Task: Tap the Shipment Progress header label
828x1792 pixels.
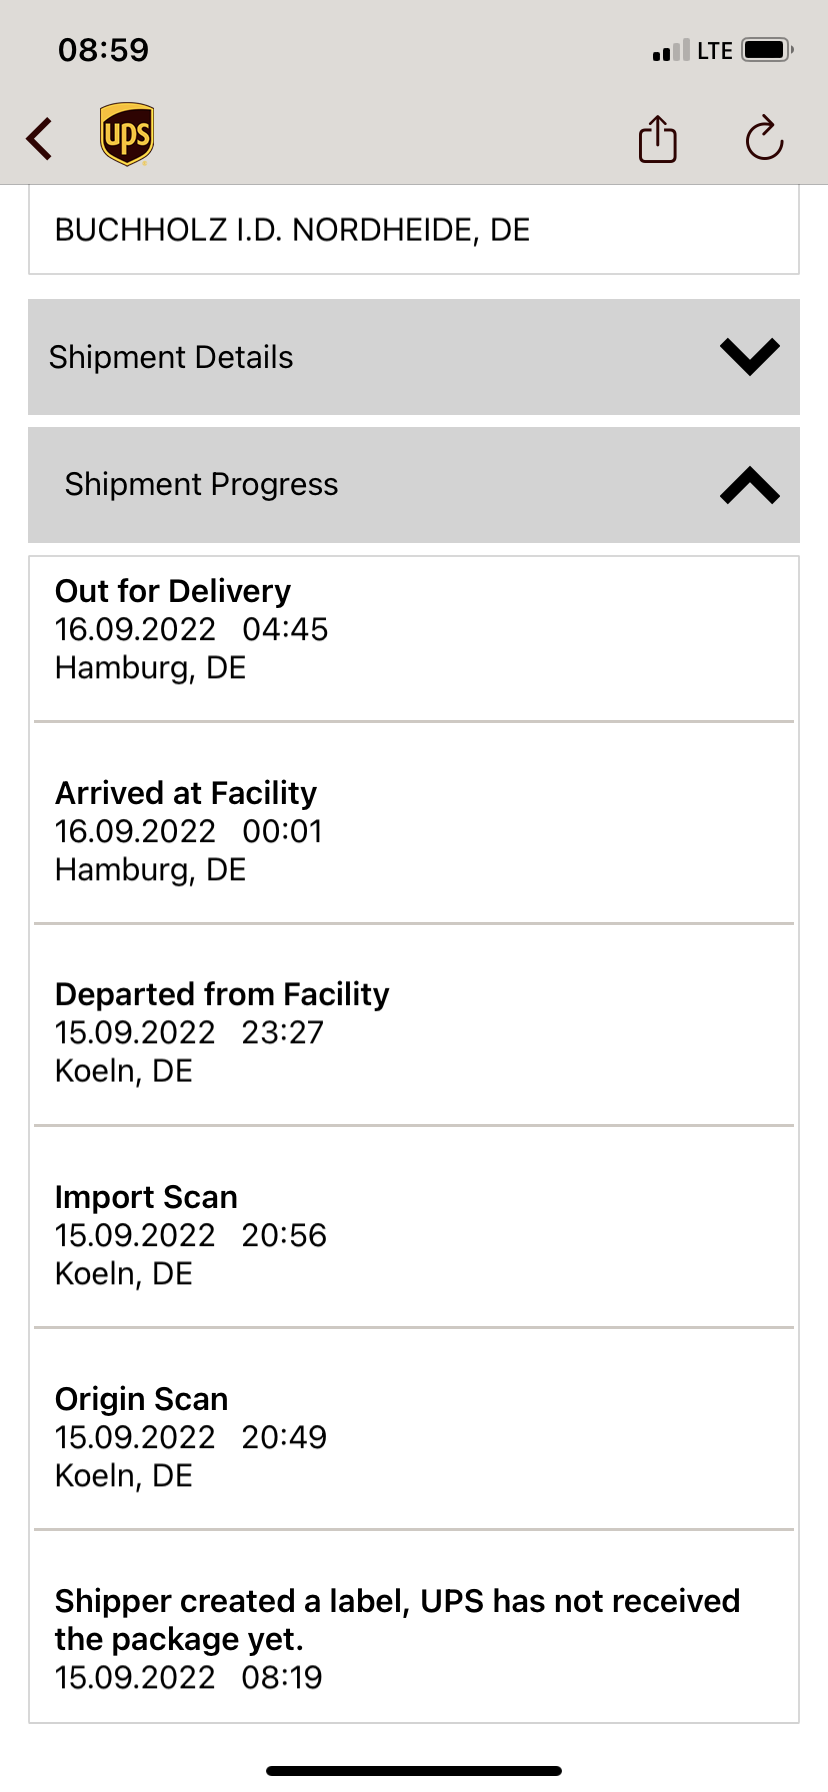Action: click(x=201, y=485)
